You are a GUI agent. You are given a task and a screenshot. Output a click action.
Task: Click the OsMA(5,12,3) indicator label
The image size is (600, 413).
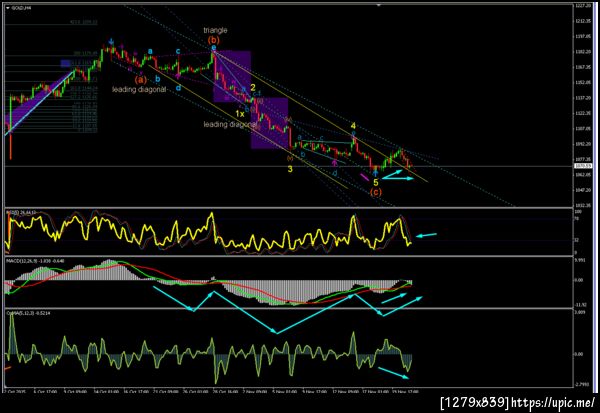[x=28, y=313]
